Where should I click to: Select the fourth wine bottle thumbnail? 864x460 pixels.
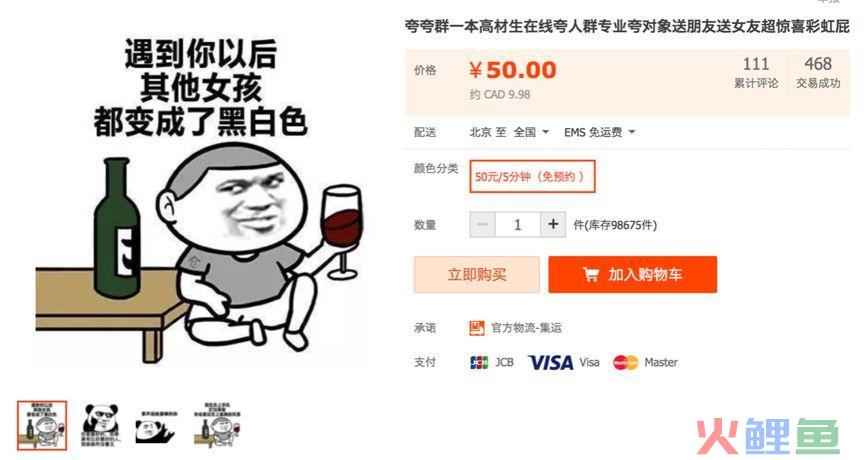pos(217,425)
